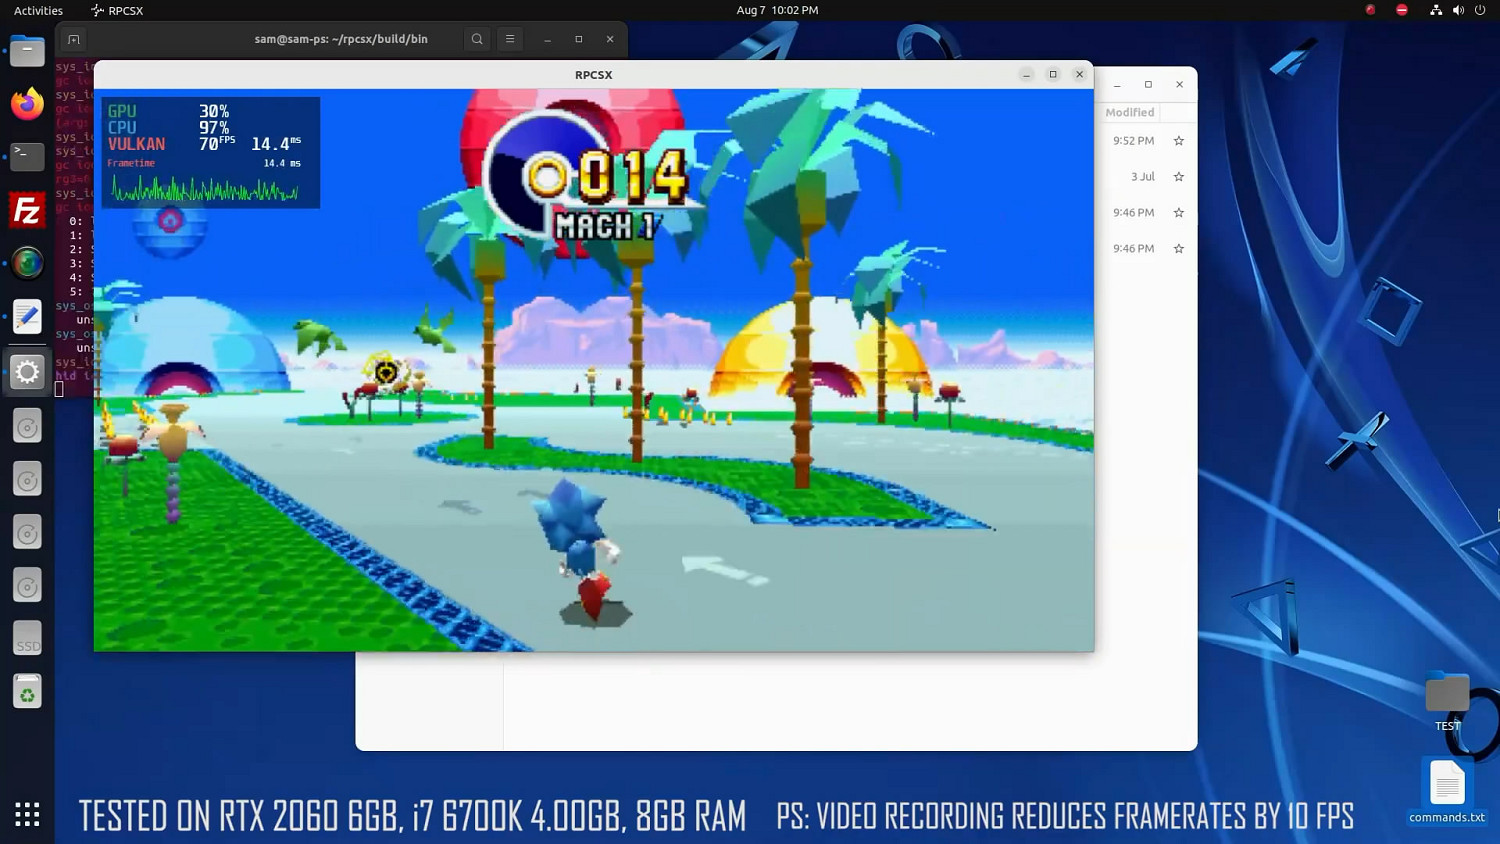Open the new tab button in terminal header
This screenshot has width=1500, height=844.
coord(73,39)
